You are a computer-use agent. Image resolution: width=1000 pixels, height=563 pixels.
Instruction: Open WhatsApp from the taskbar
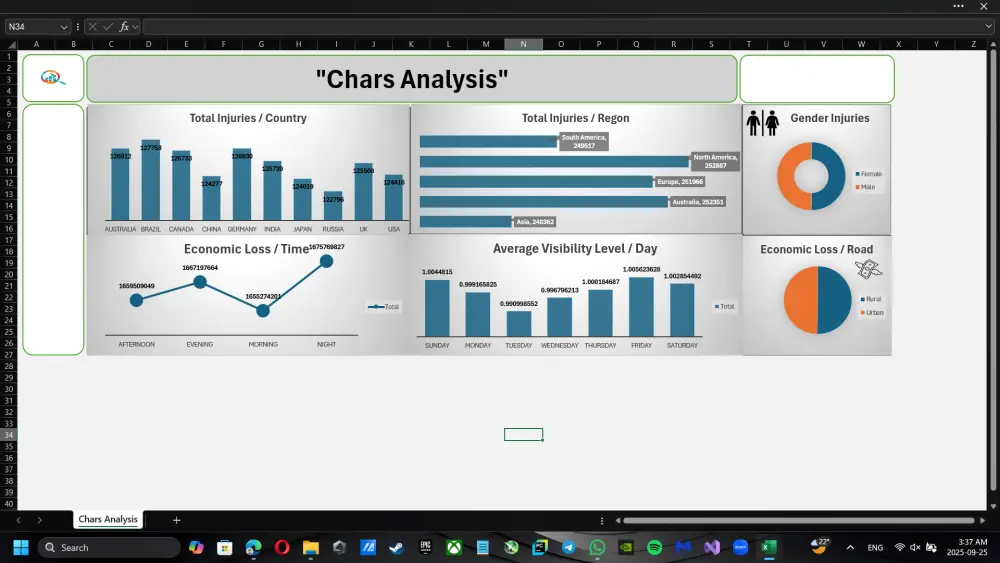[597, 548]
